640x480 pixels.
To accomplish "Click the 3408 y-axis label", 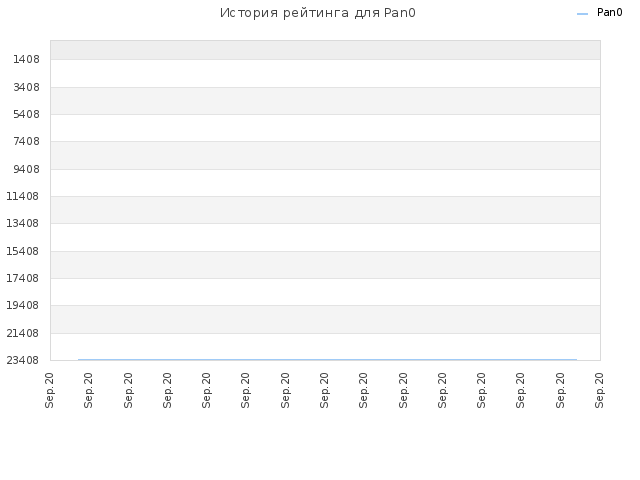I will 27,87.
